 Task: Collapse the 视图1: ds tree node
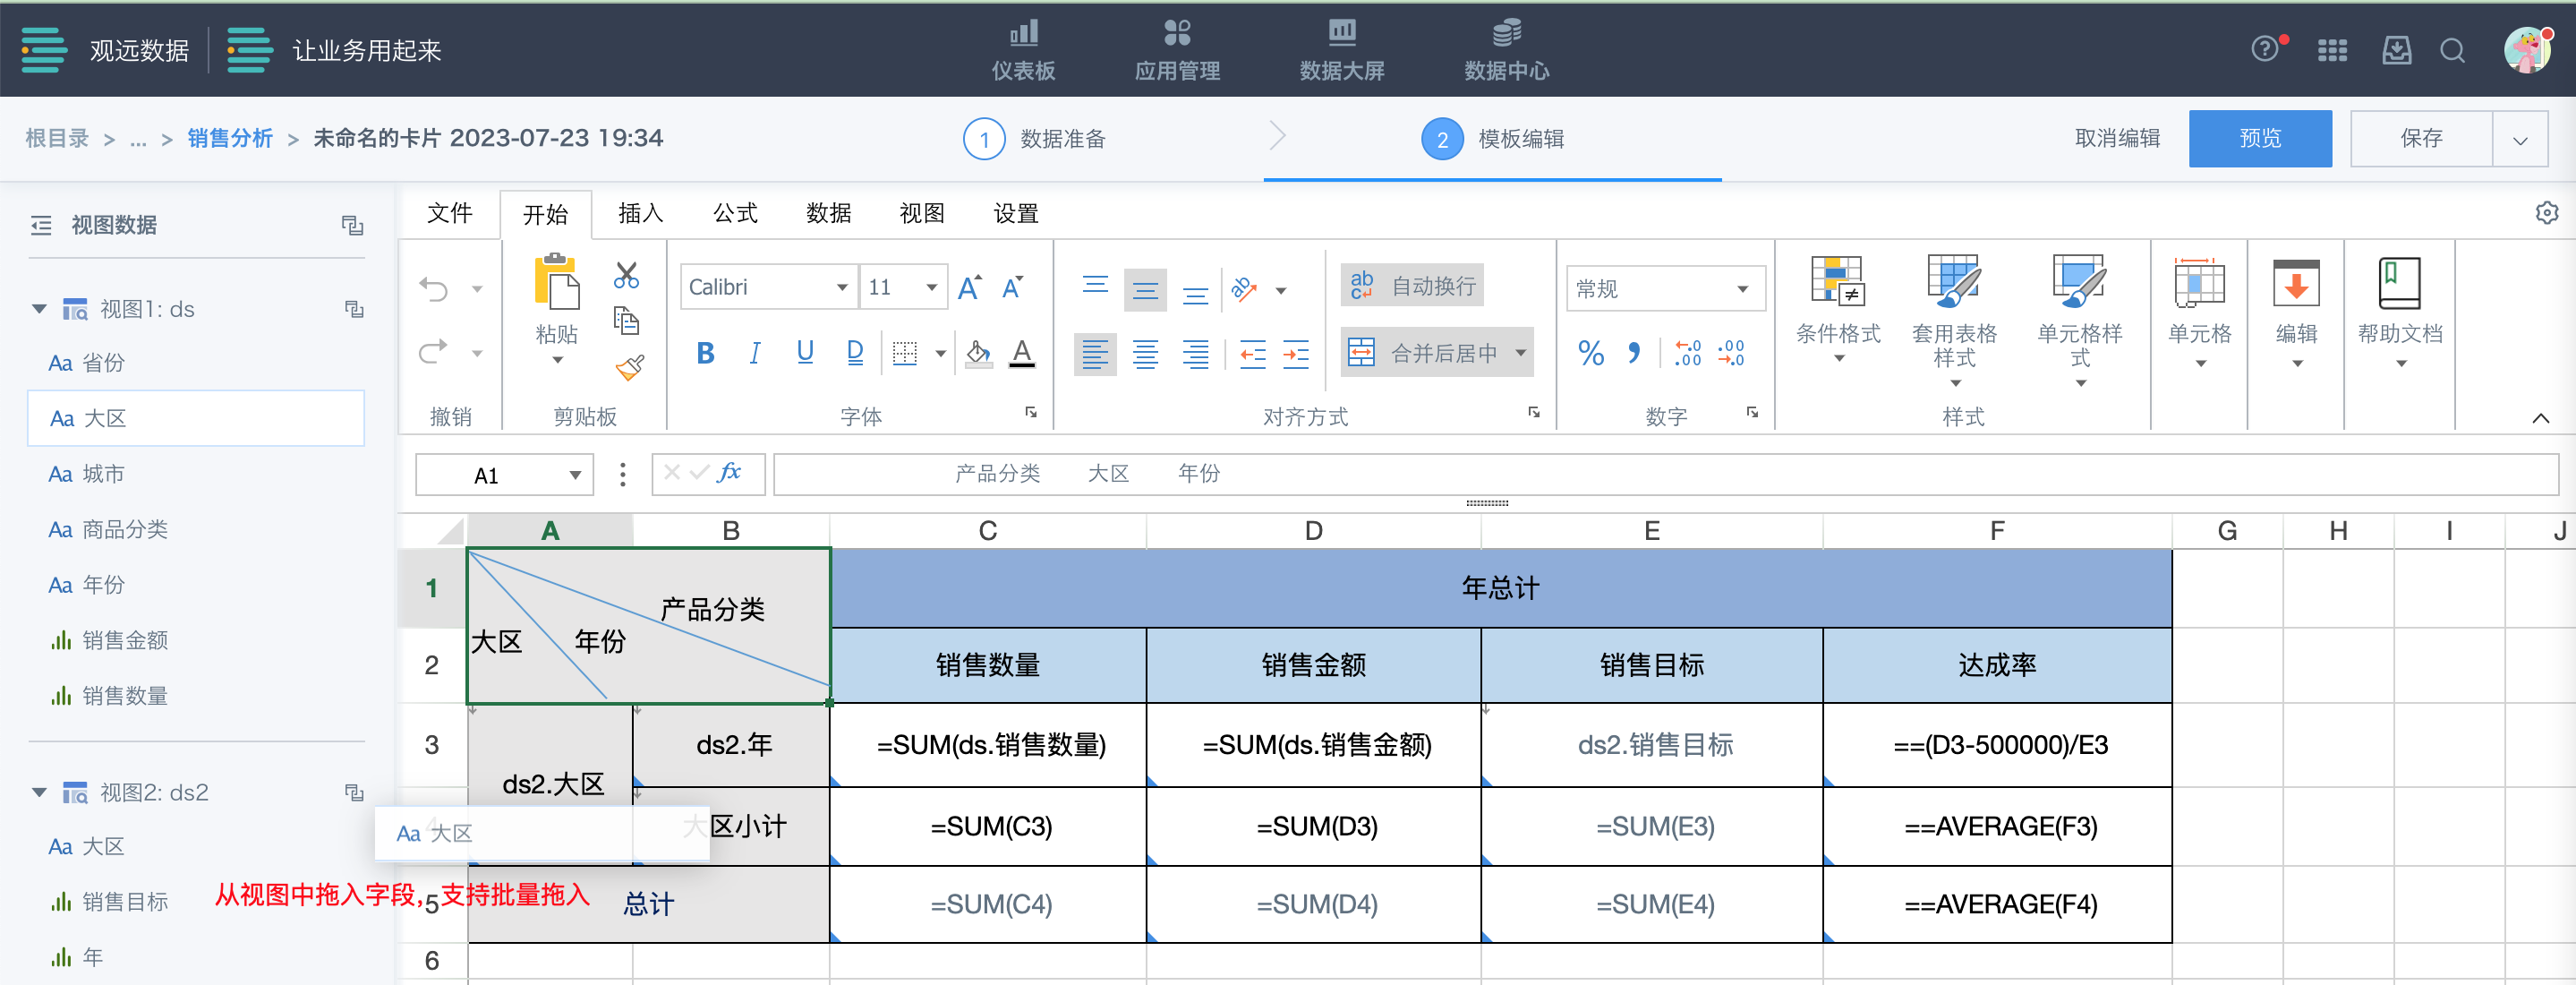39,309
